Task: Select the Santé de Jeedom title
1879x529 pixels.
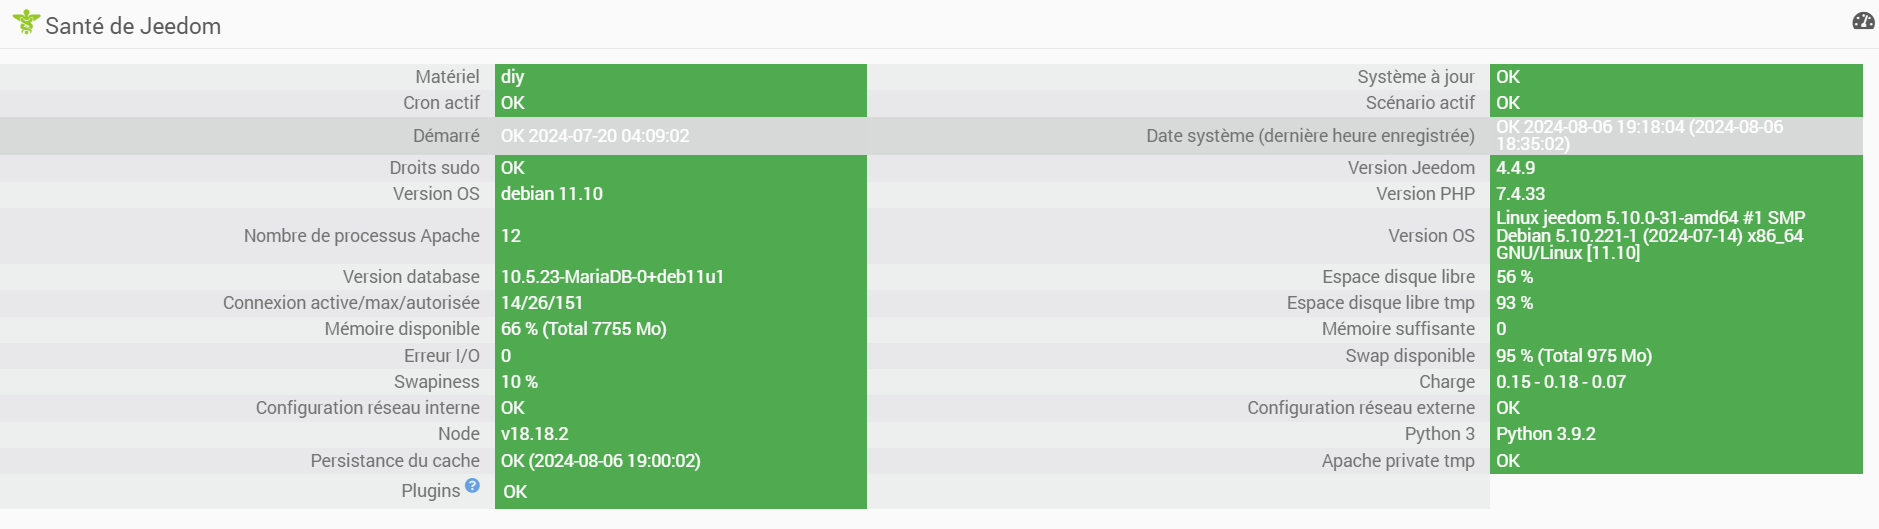Action: [x=133, y=26]
